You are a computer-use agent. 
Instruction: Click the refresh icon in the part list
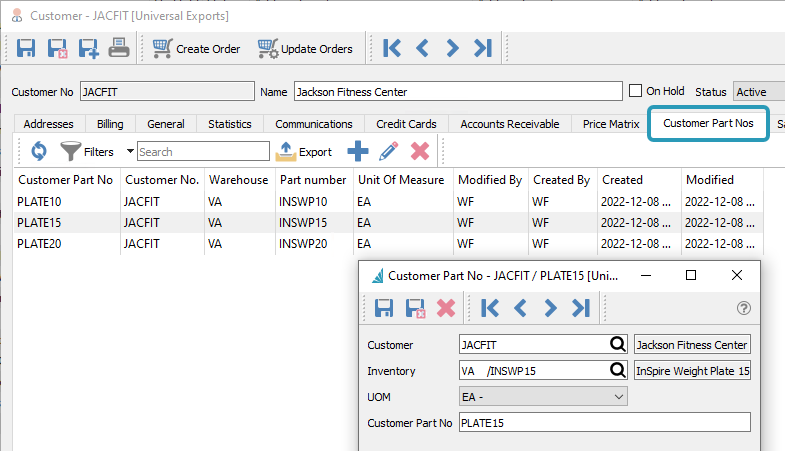tap(38, 151)
